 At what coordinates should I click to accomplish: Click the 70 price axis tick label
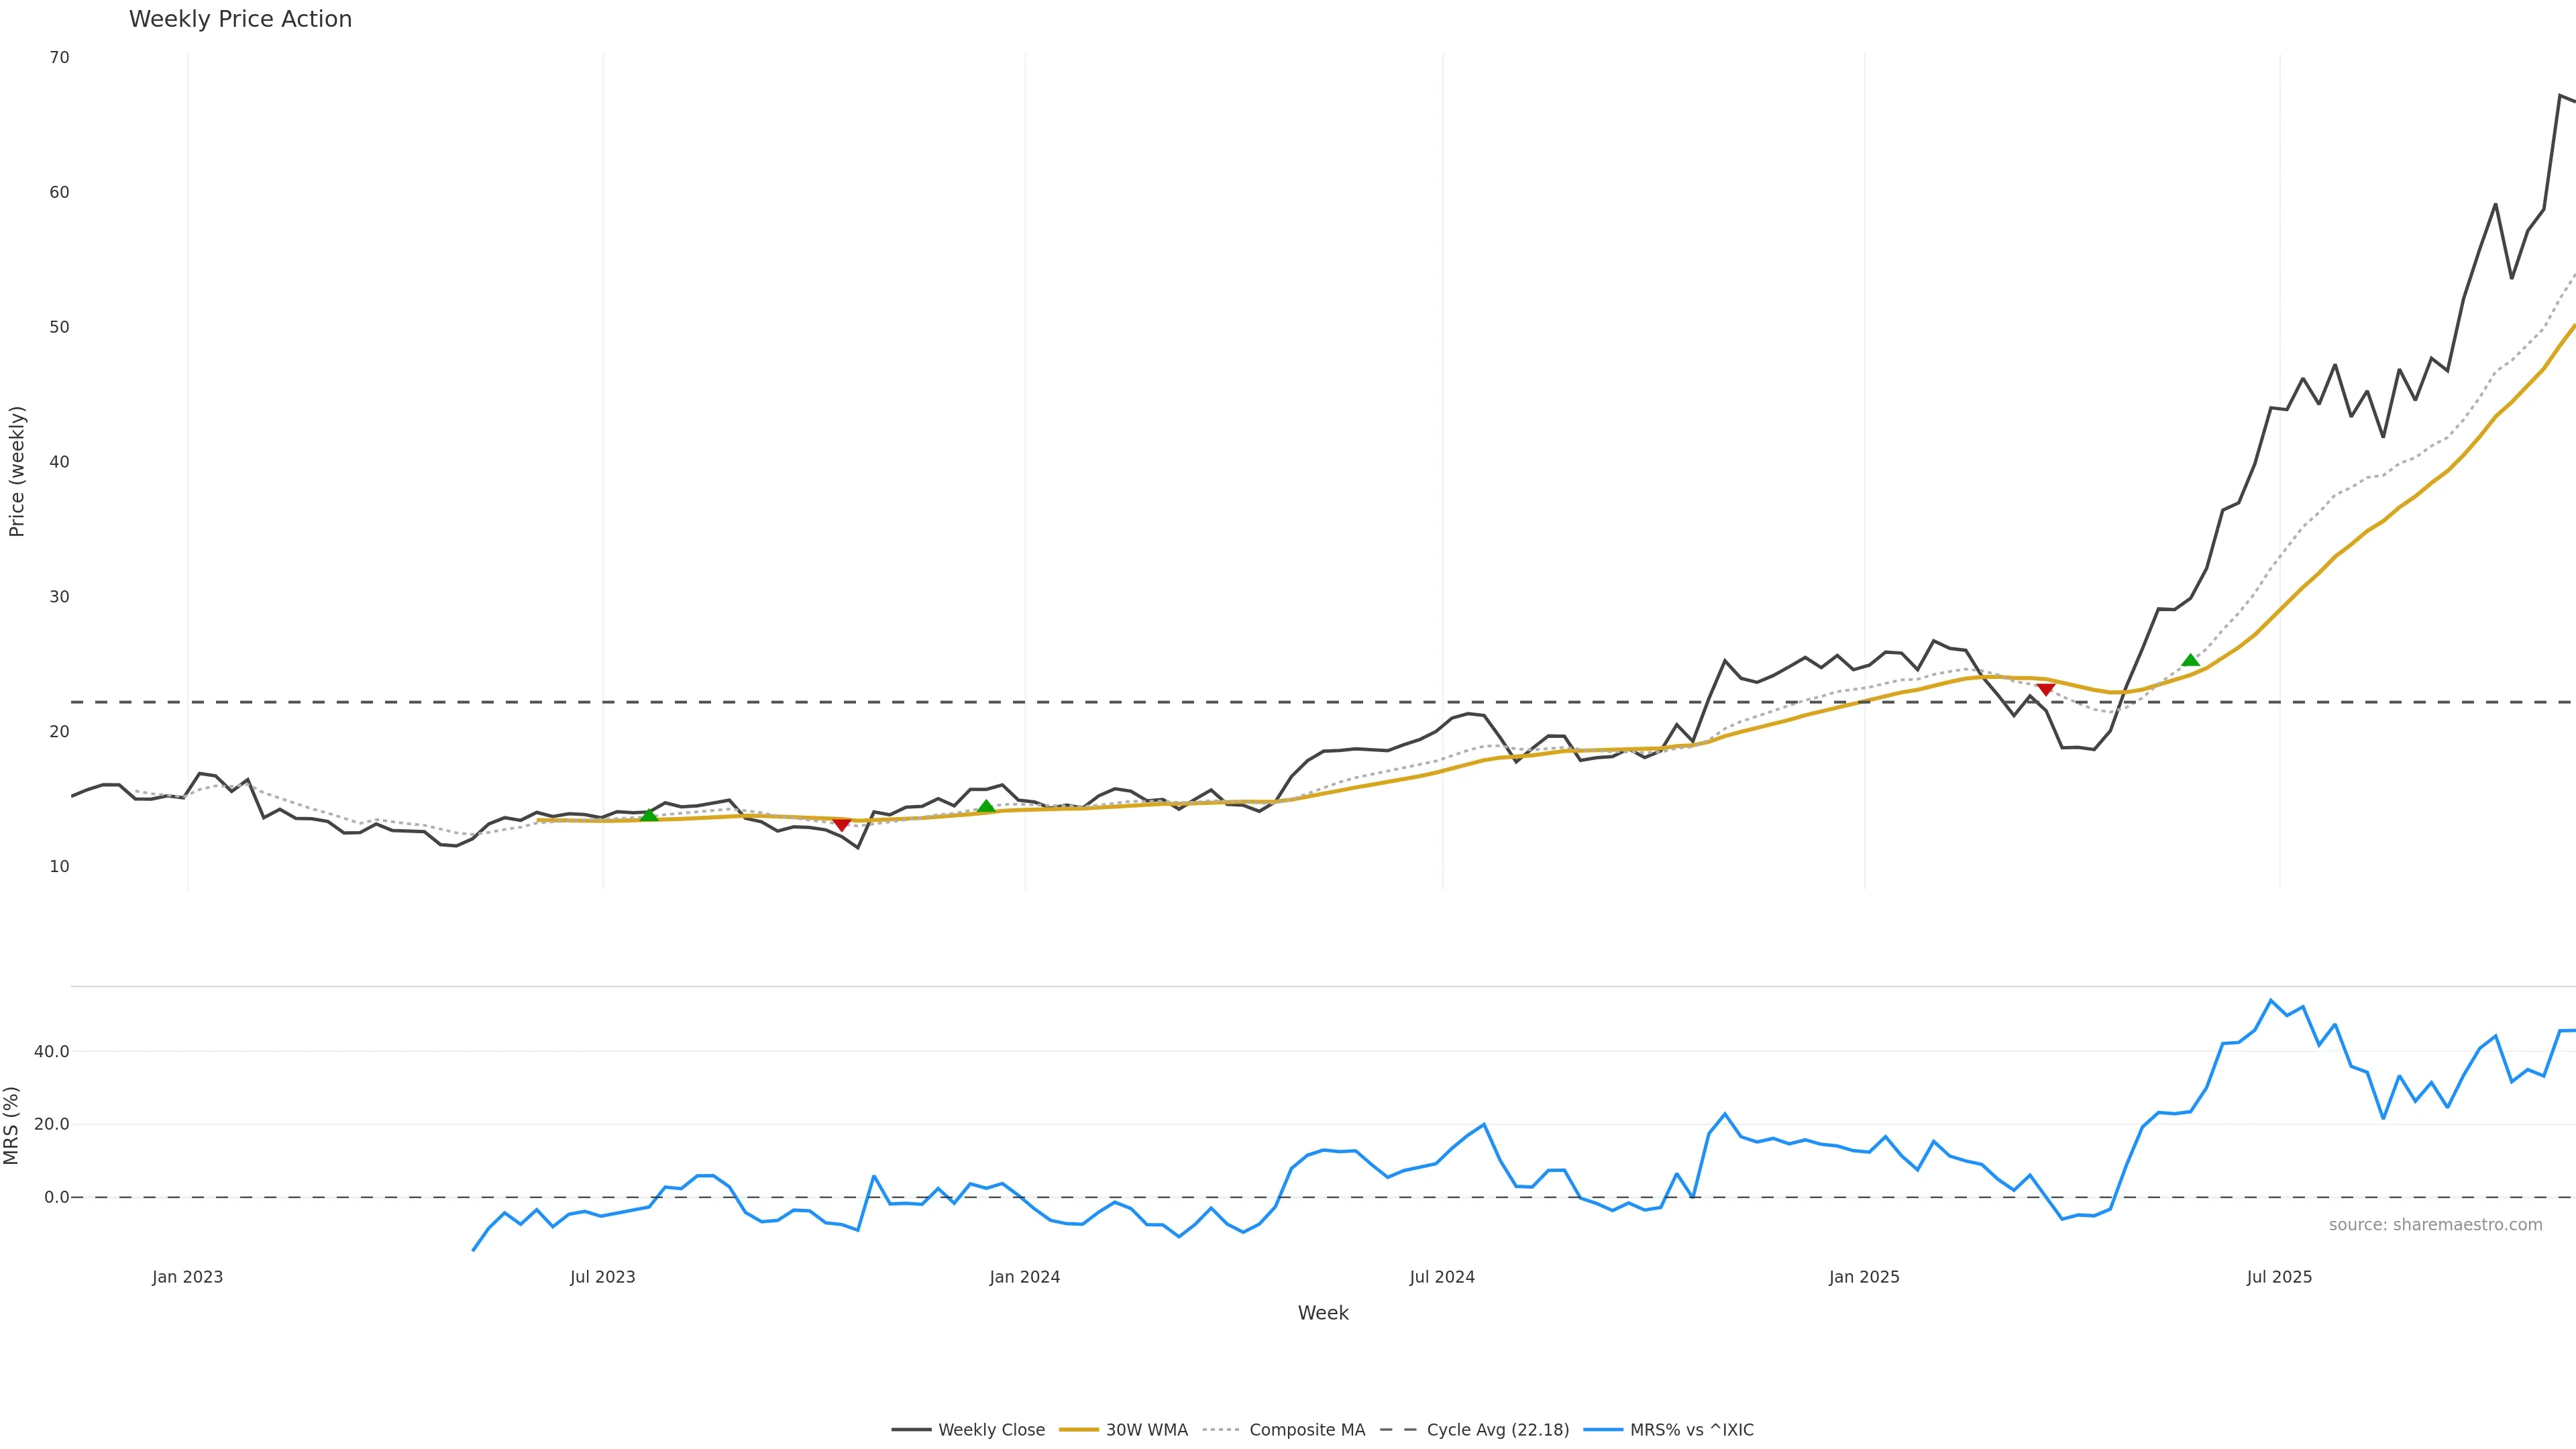[x=59, y=58]
